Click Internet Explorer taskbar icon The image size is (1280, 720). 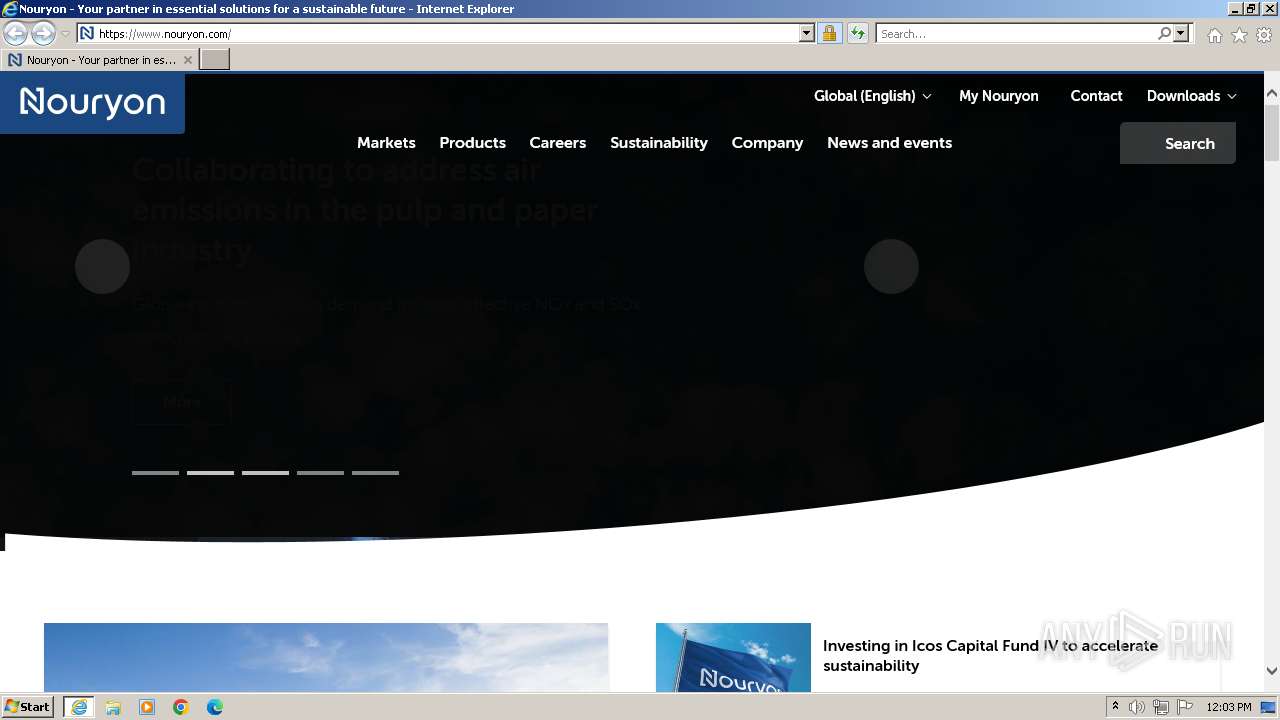pyautogui.click(x=79, y=707)
